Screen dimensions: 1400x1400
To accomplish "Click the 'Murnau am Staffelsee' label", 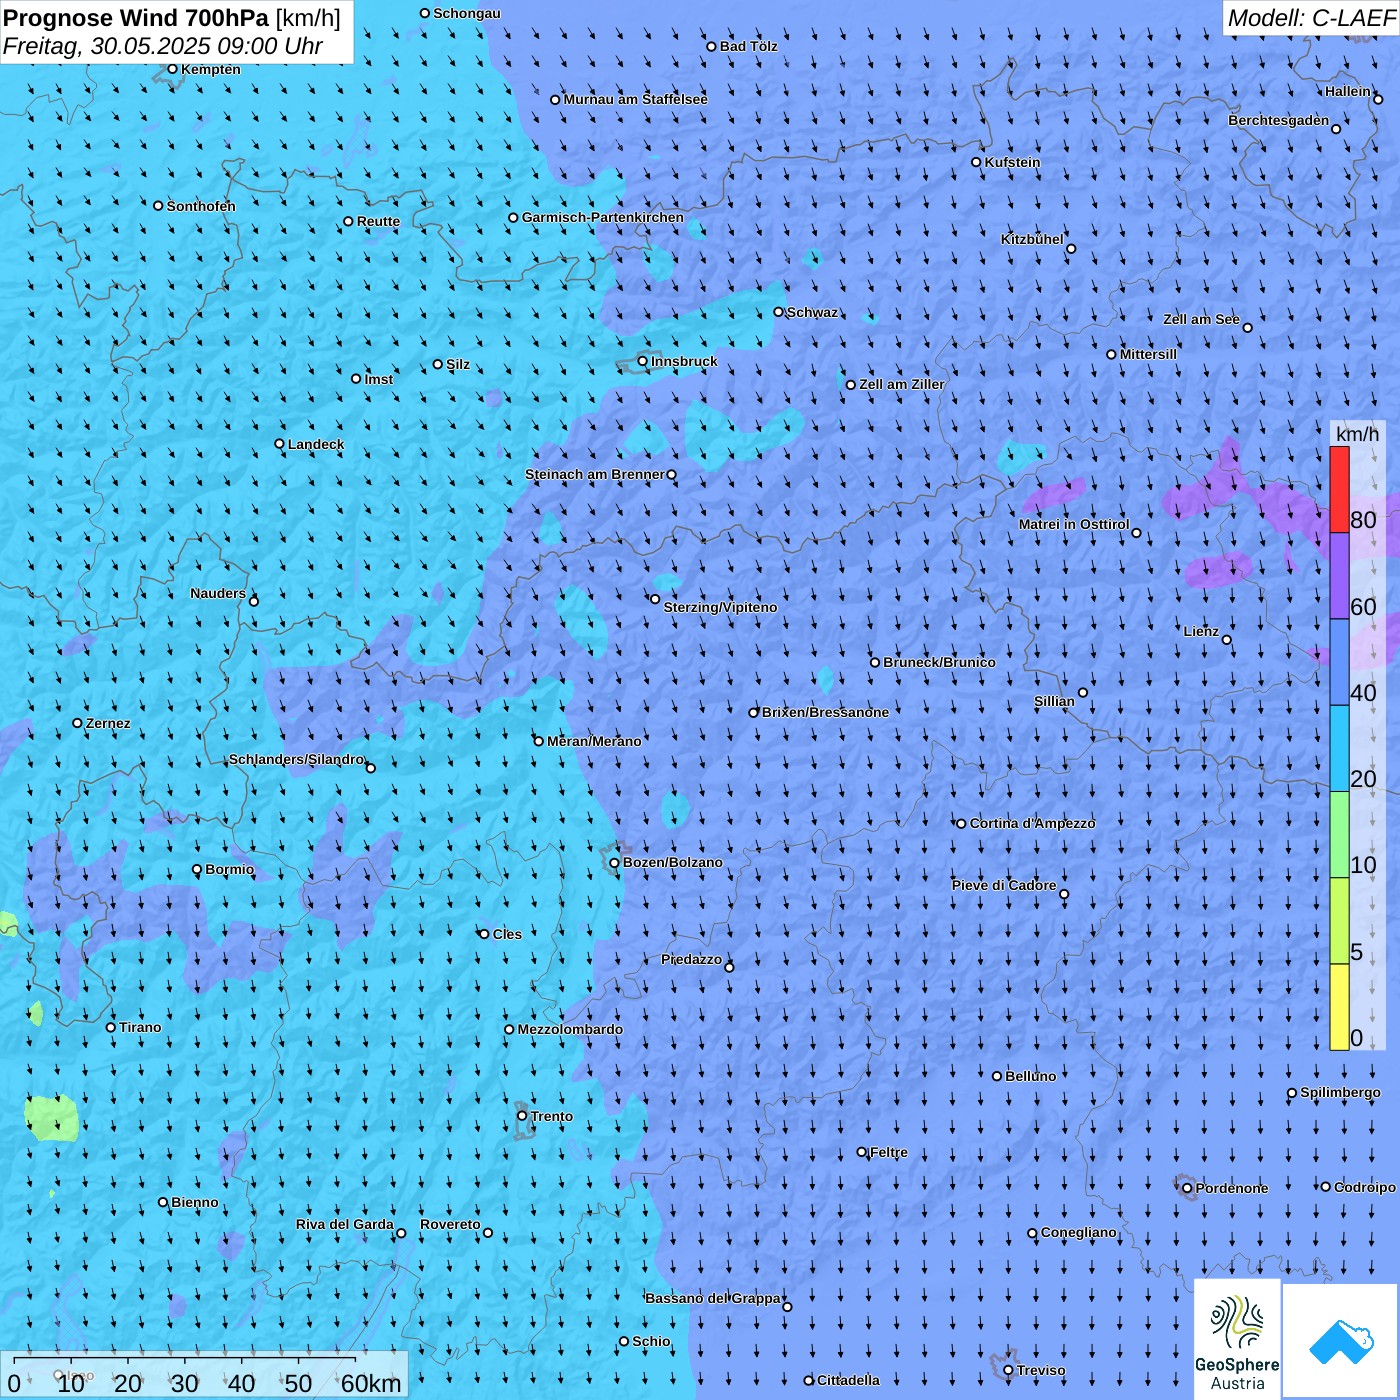I will (635, 99).
